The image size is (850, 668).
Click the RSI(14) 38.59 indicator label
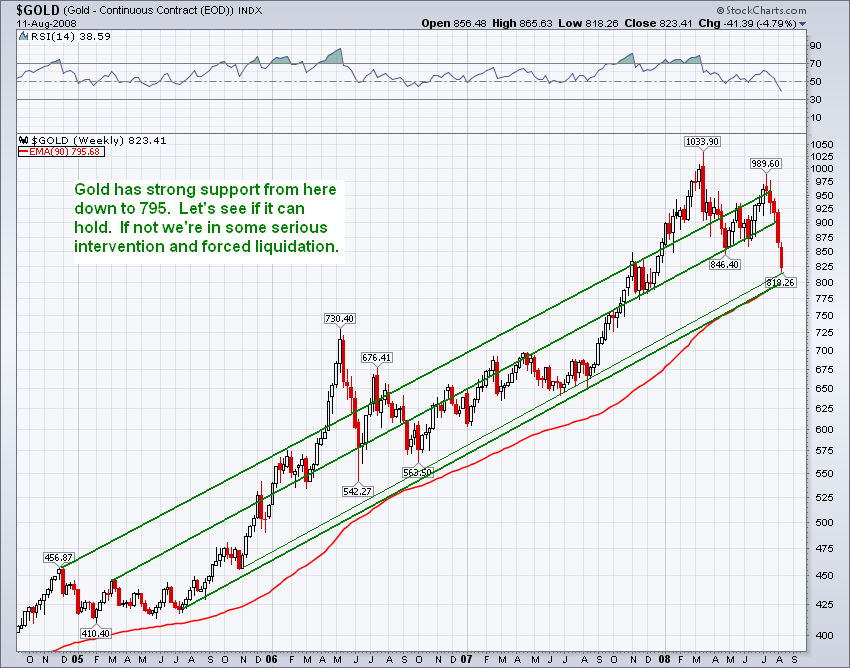[71, 36]
